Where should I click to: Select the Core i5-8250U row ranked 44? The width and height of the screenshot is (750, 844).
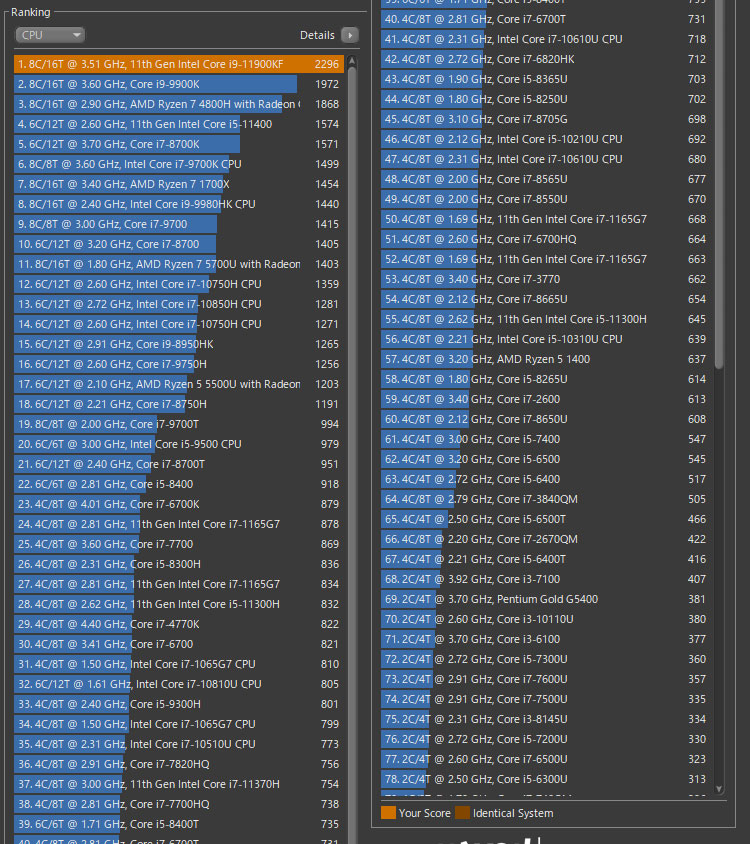[545, 99]
